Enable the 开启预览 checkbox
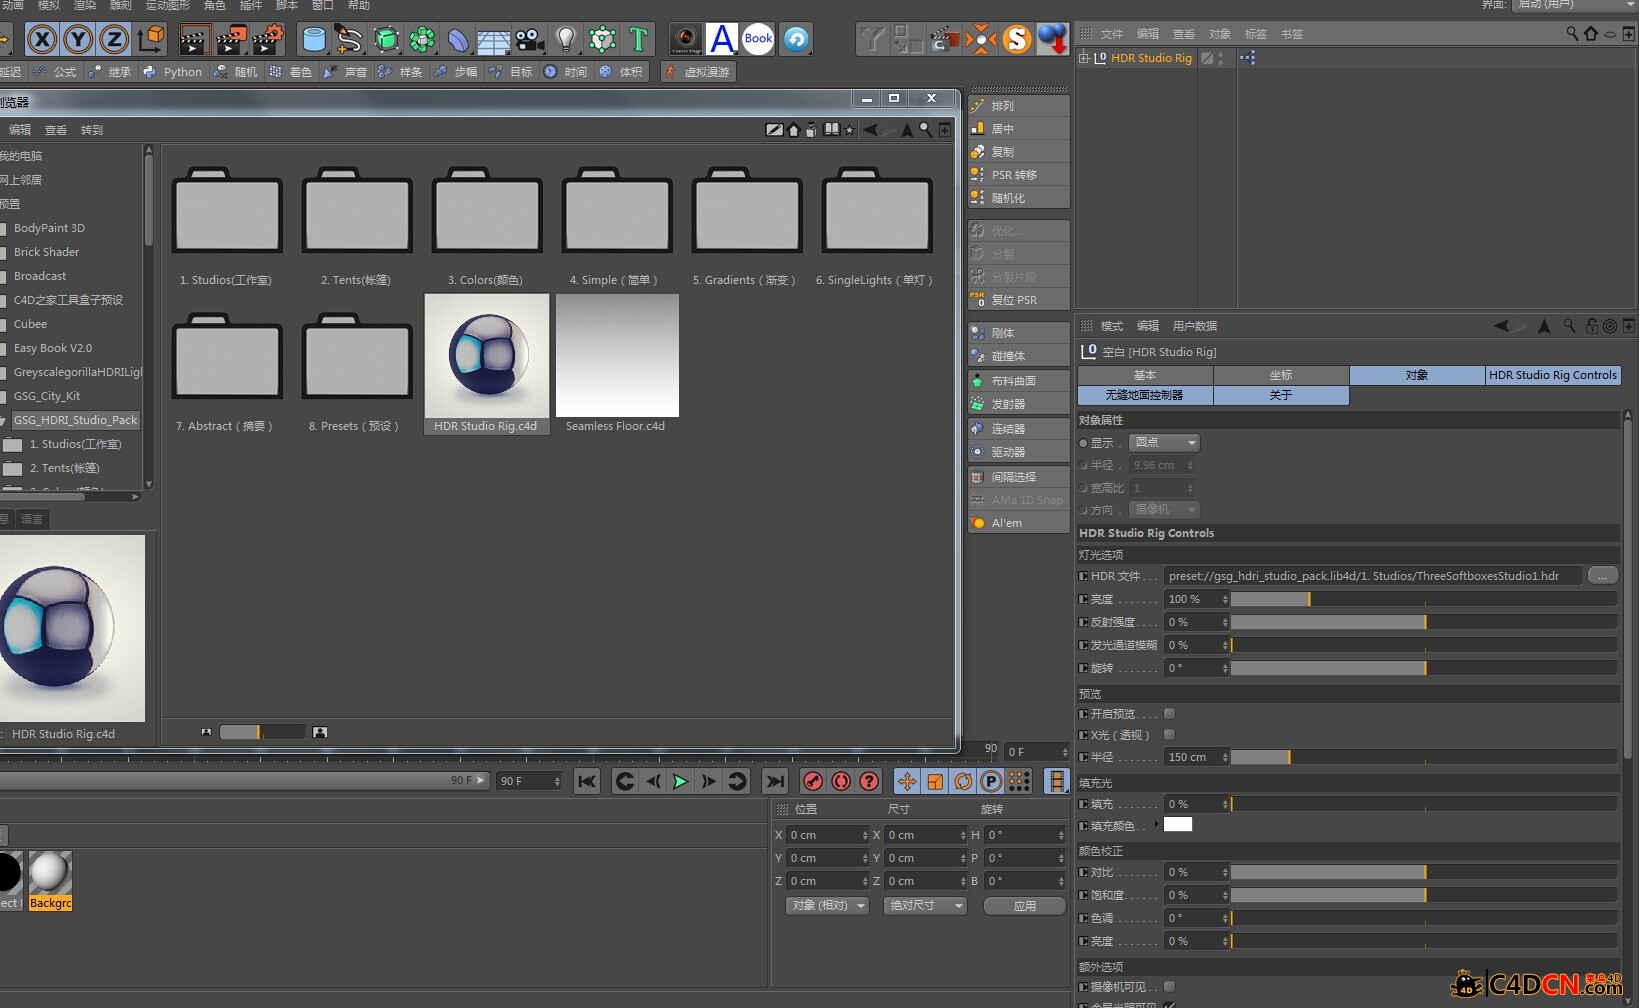This screenshot has height=1008, width=1639. pyautogui.click(x=1169, y=714)
